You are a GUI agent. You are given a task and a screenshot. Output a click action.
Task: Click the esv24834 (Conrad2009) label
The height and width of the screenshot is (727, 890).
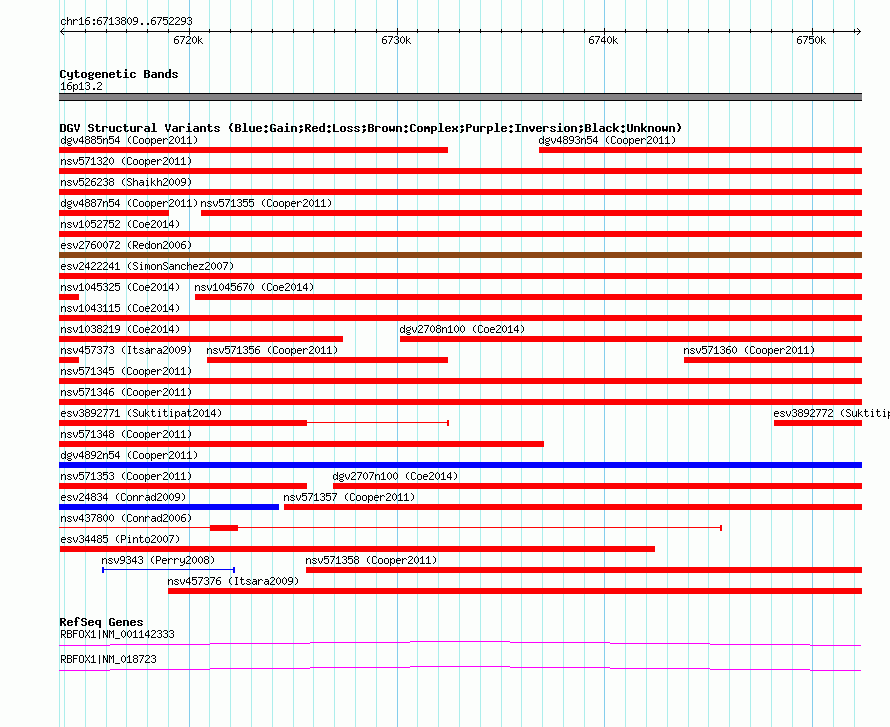tap(123, 497)
